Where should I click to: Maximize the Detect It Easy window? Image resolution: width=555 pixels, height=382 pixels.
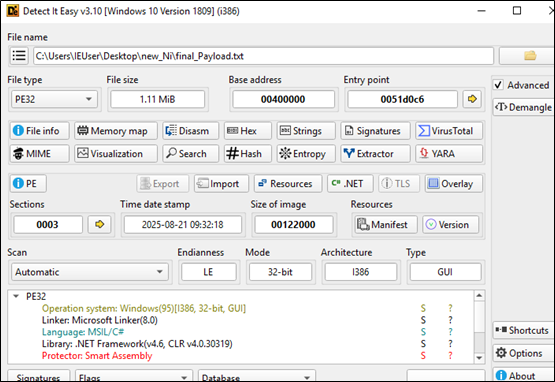pyautogui.click(x=517, y=11)
